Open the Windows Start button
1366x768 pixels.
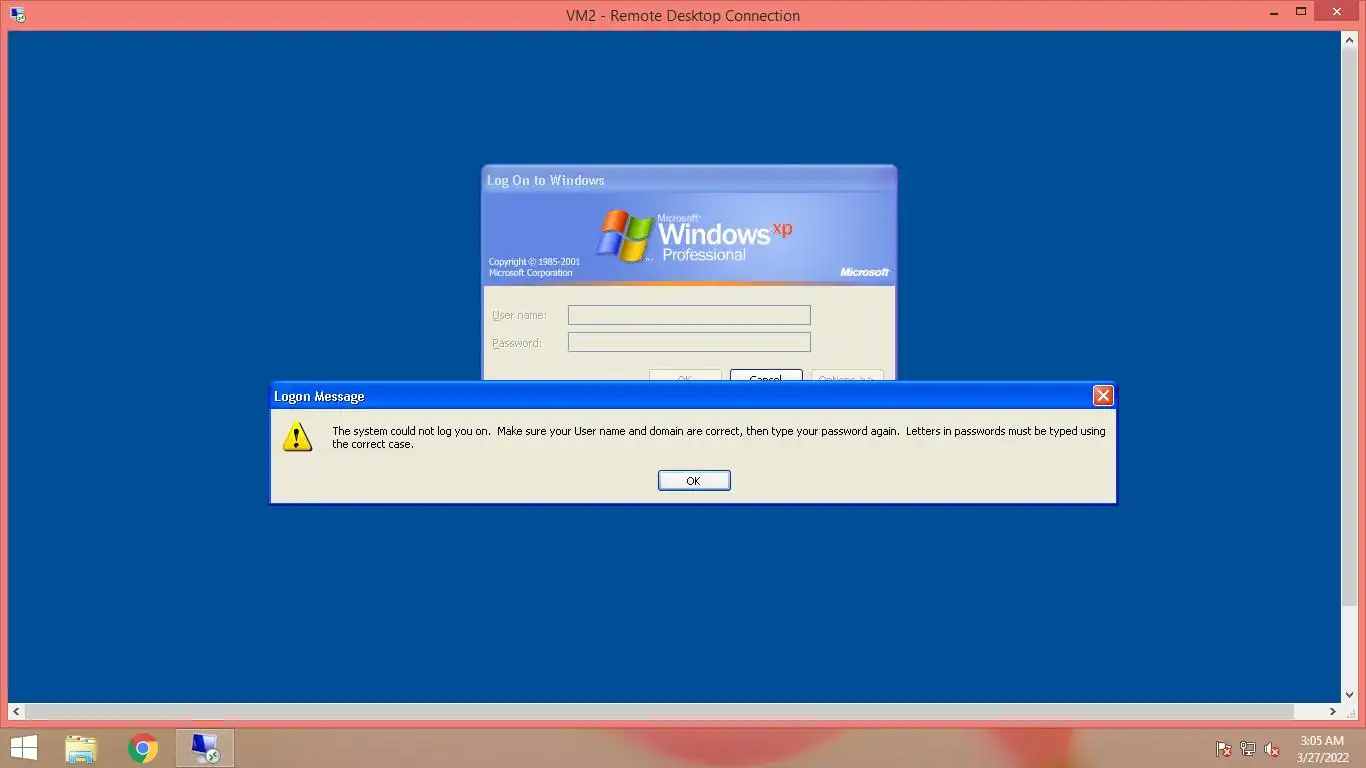tap(24, 748)
